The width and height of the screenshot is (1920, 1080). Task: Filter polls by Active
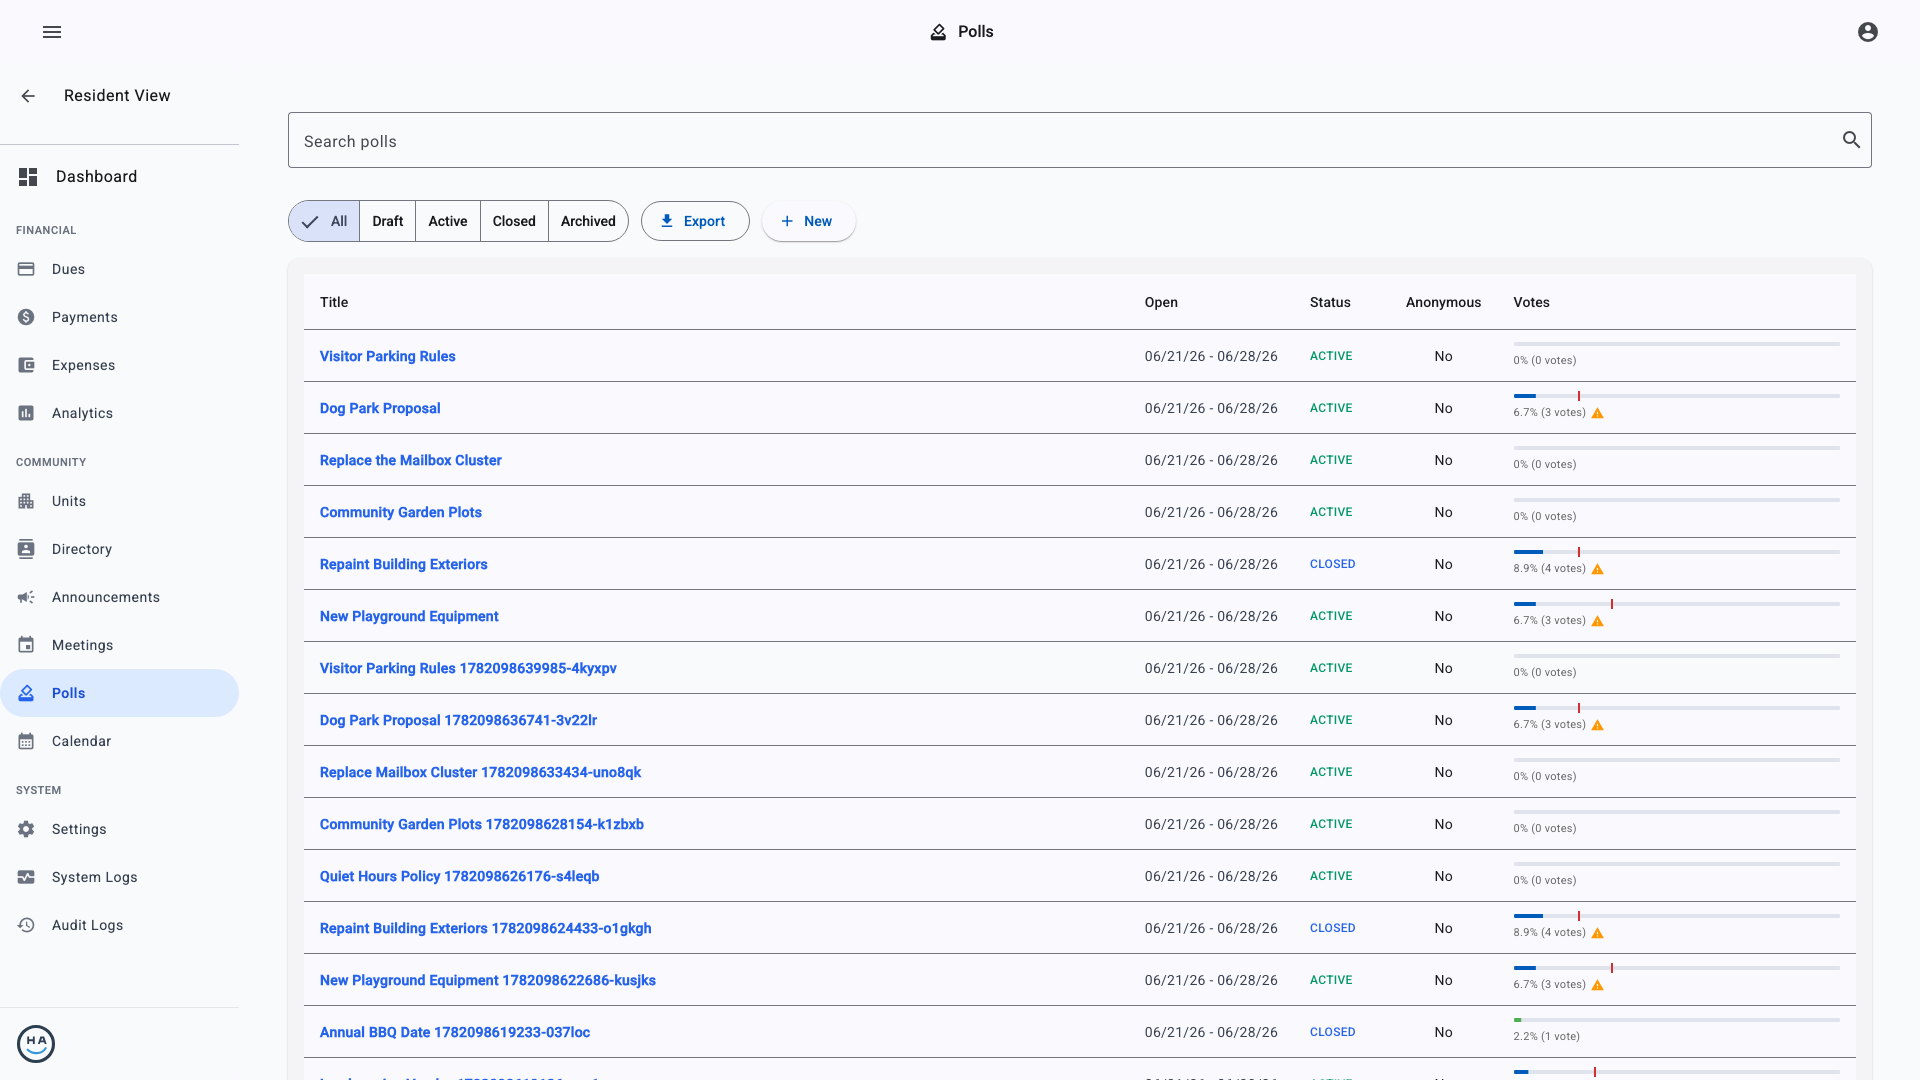(448, 221)
